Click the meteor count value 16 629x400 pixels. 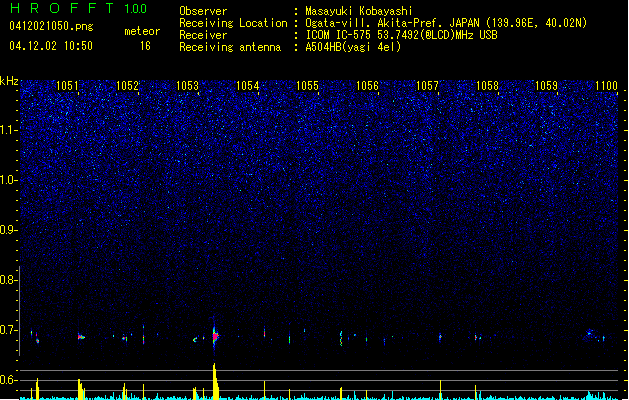coord(145,46)
